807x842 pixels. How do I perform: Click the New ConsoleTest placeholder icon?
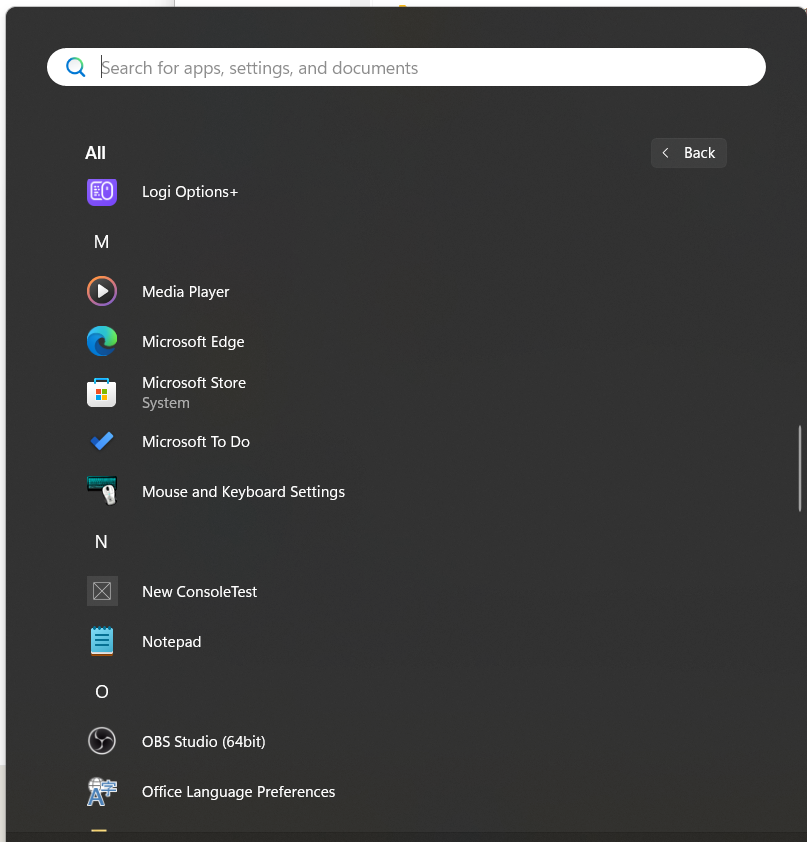(102, 591)
